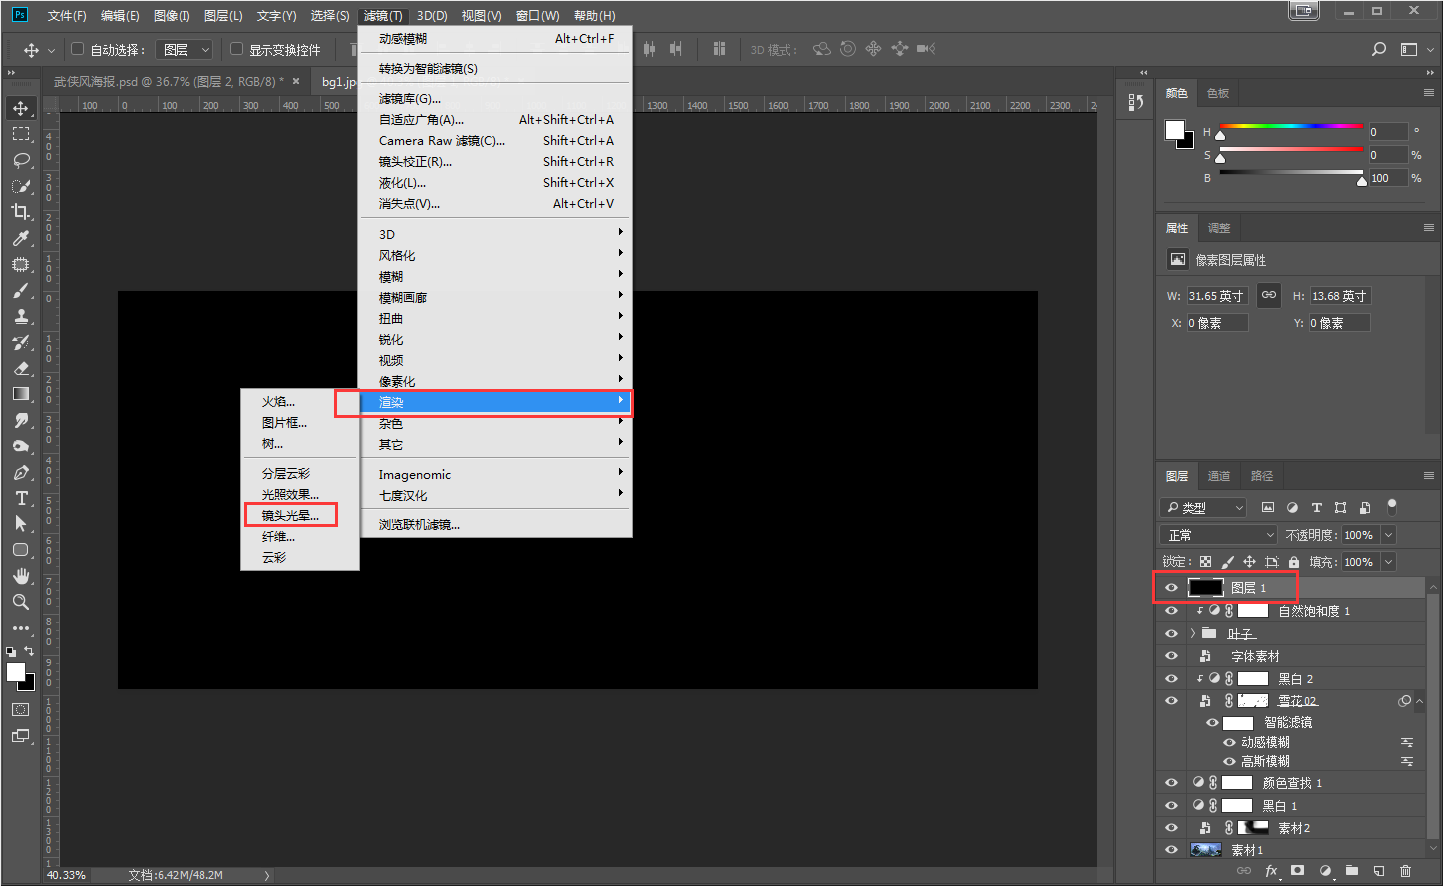This screenshot has height=886, width=1443.
Task: Open the 不透明度 opacity dropdown arrow
Action: [1388, 535]
